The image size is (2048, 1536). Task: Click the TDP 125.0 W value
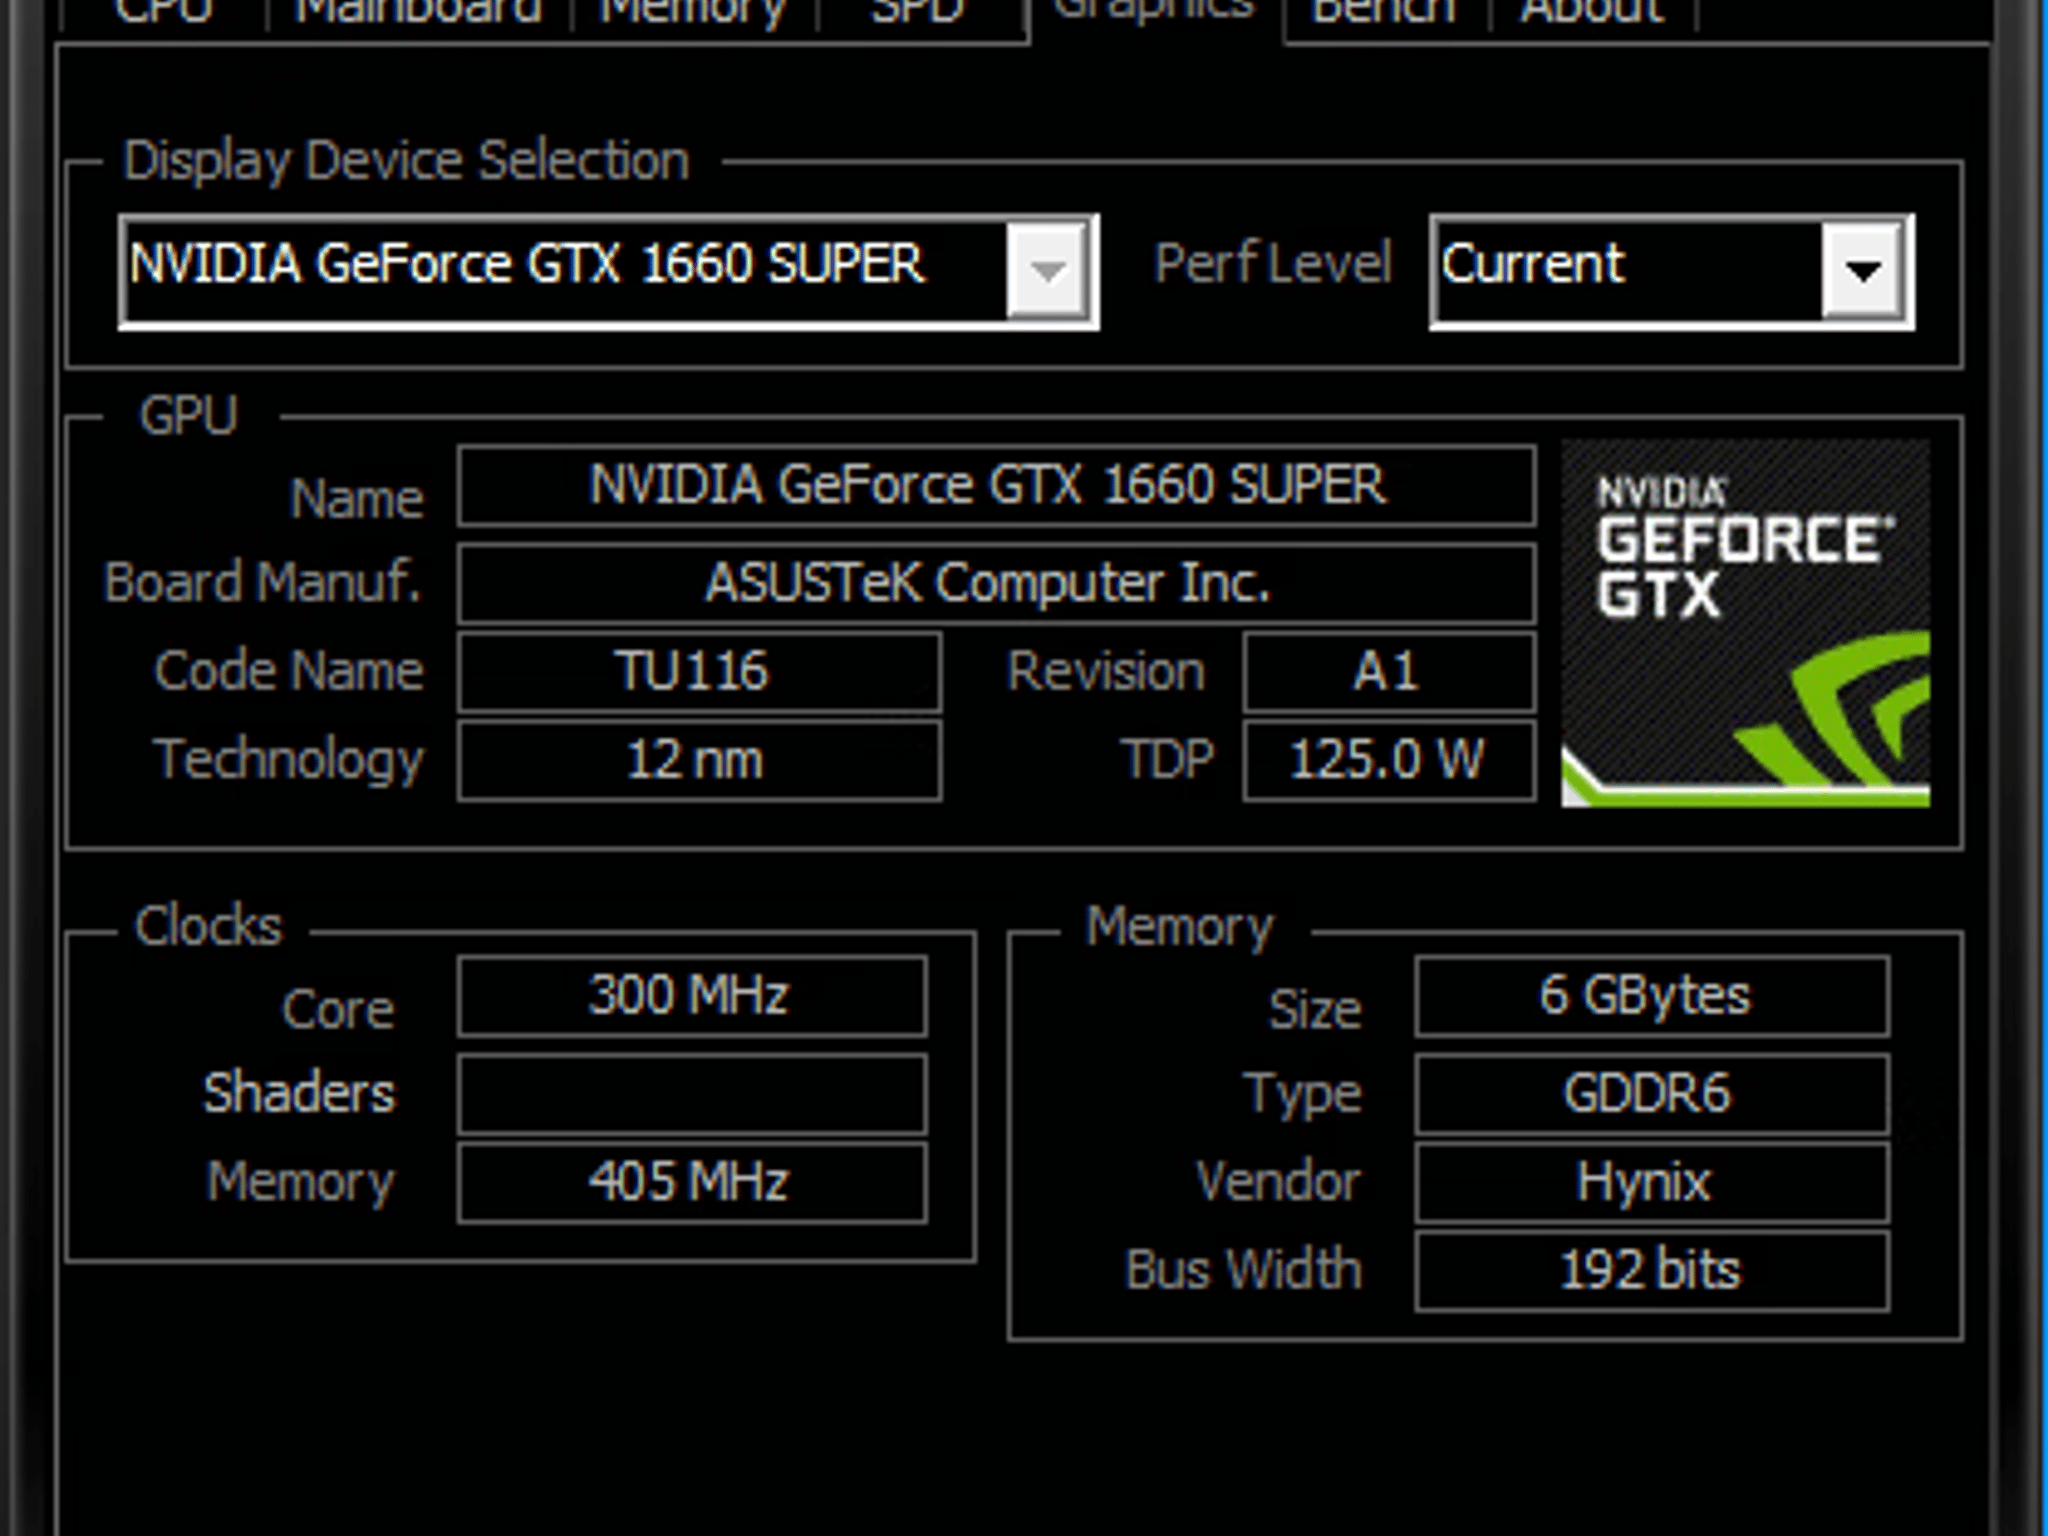(1389, 760)
